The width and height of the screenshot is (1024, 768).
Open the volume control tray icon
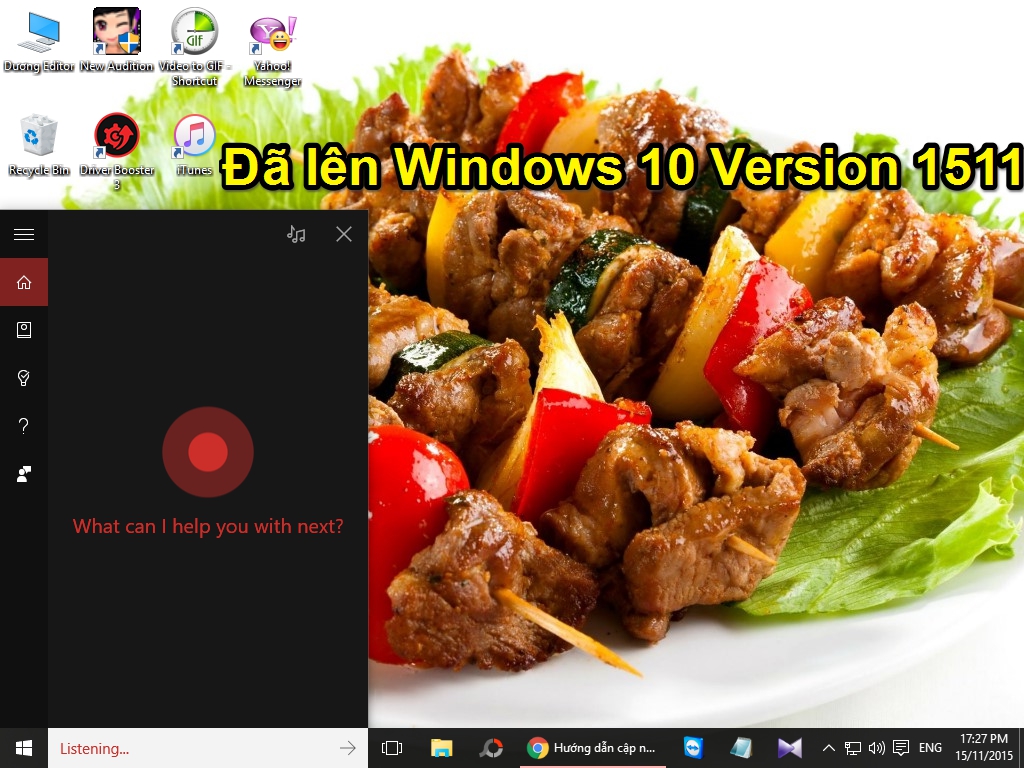(x=876, y=748)
